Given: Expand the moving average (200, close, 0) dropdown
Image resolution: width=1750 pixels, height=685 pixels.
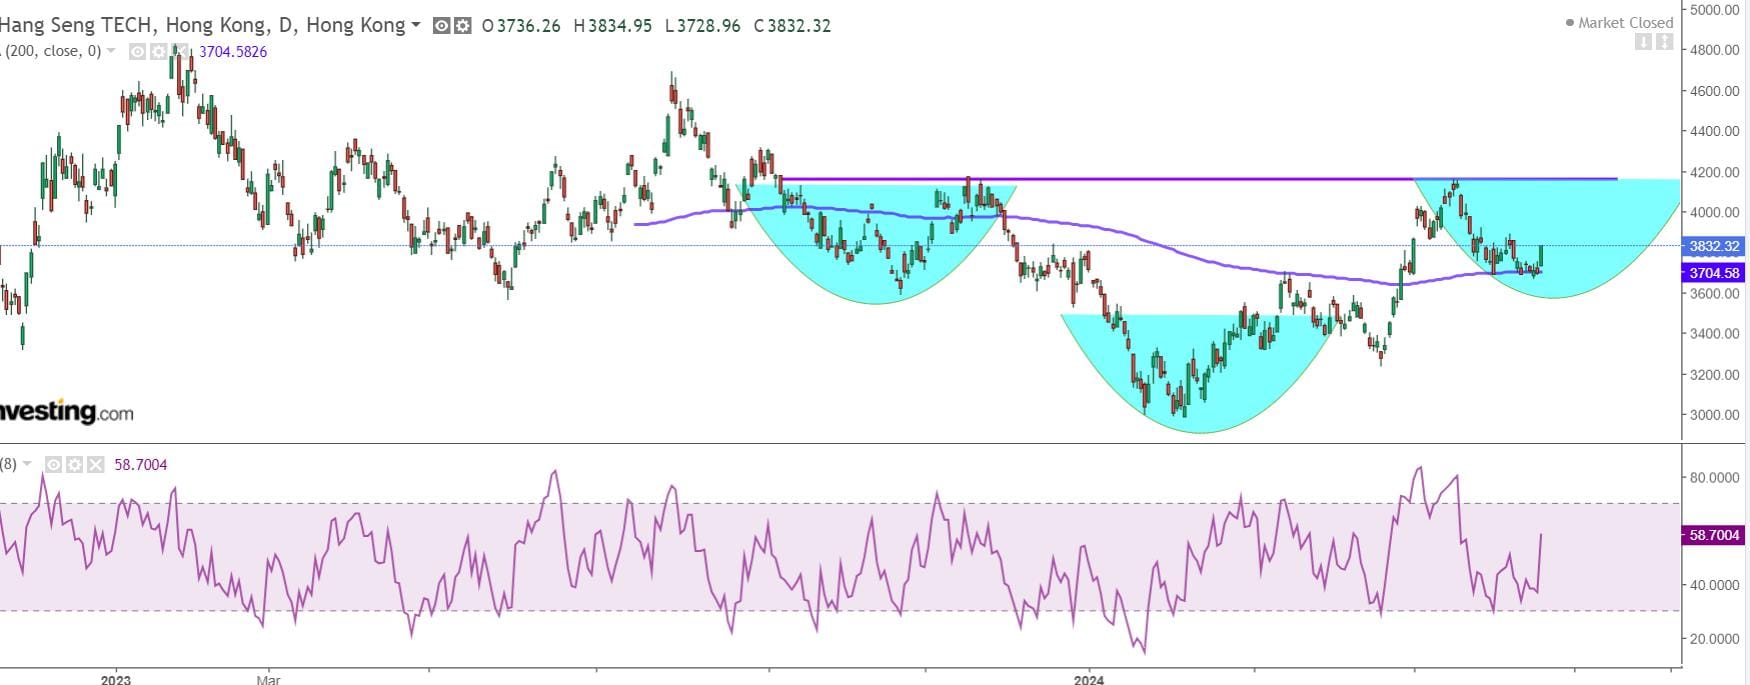Looking at the screenshot, I should point(111,52).
